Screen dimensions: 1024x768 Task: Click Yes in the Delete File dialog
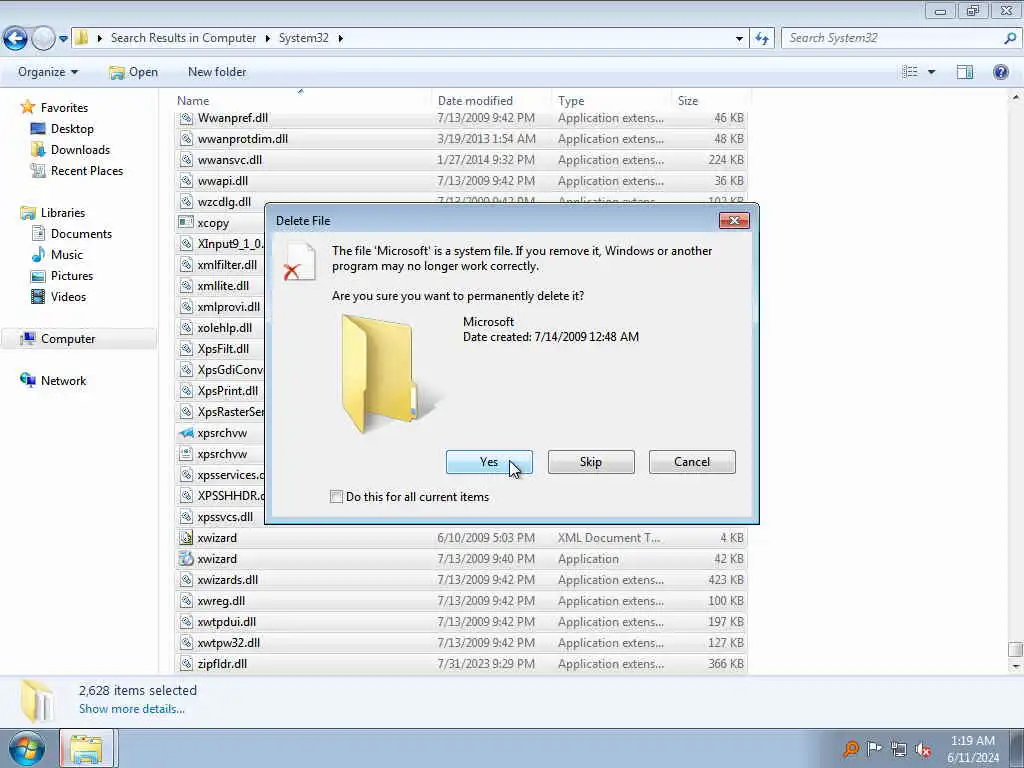(x=489, y=462)
